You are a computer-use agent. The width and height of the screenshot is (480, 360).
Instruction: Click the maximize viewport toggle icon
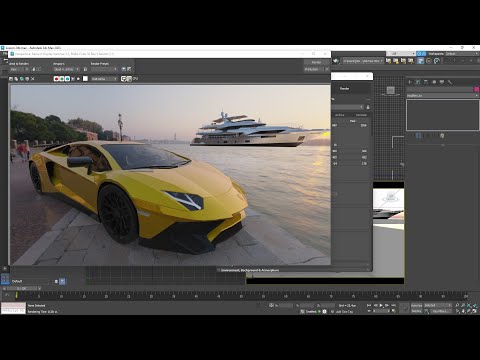pyautogui.click(x=475, y=311)
